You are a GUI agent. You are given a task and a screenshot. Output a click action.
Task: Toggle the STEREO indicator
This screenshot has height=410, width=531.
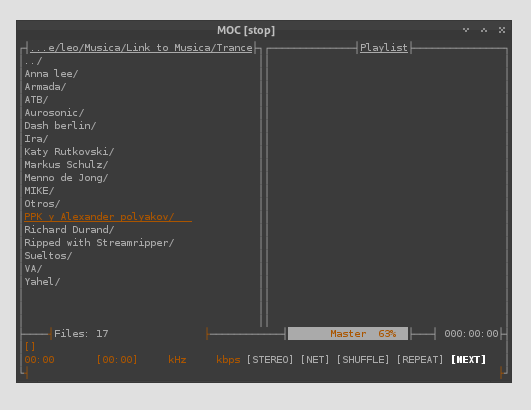point(270,360)
